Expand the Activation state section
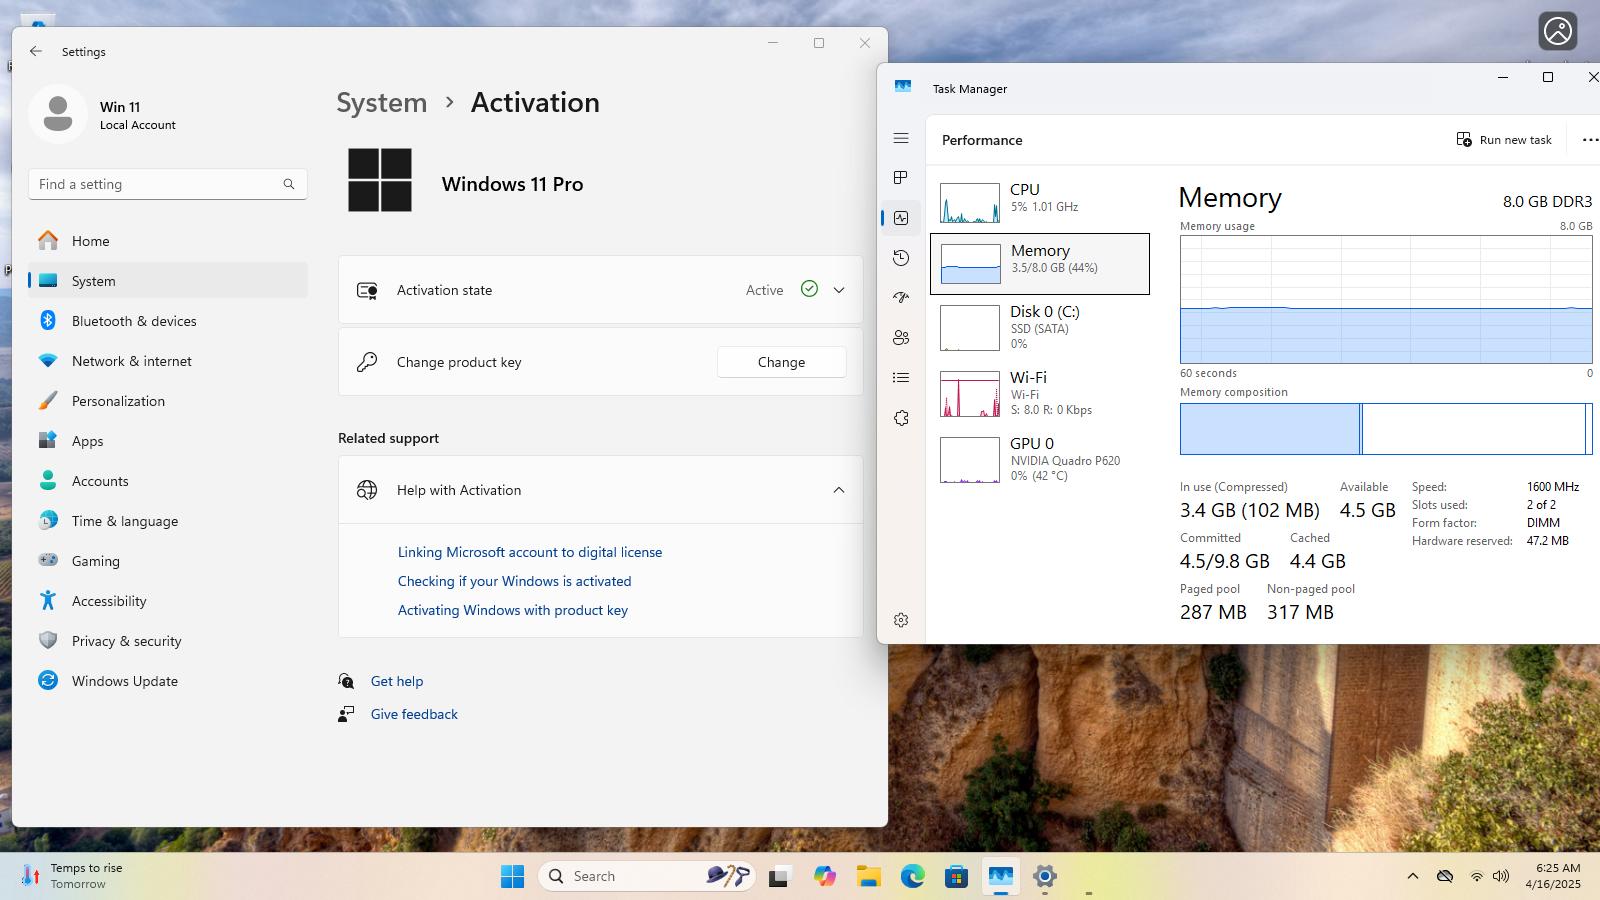 (x=839, y=290)
